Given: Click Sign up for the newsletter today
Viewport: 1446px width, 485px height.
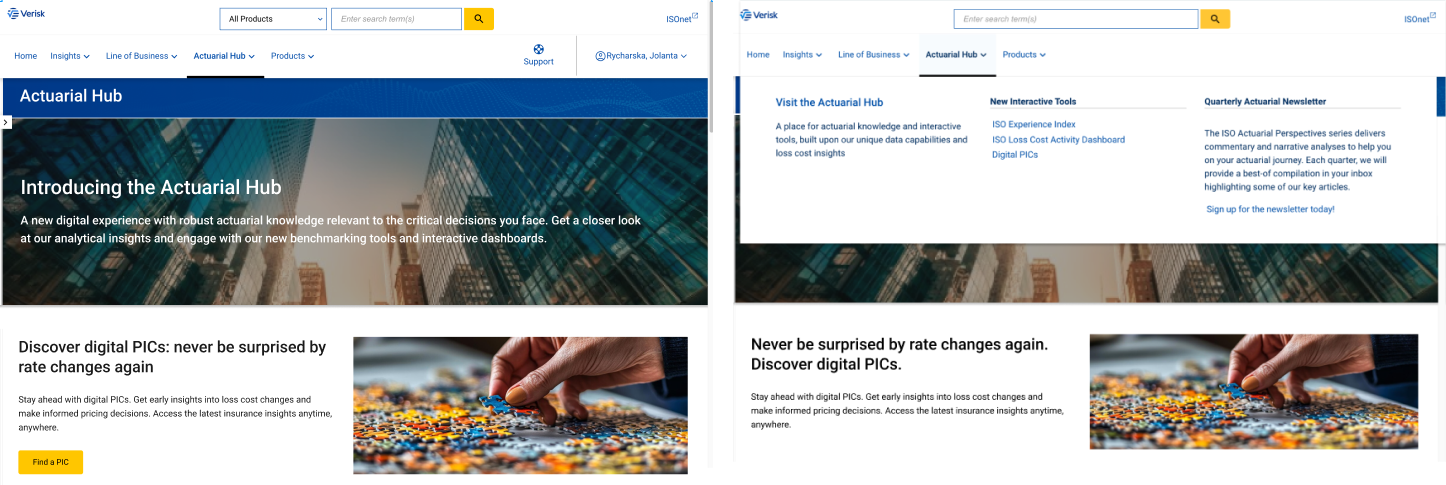Looking at the screenshot, I should coord(1270,209).
